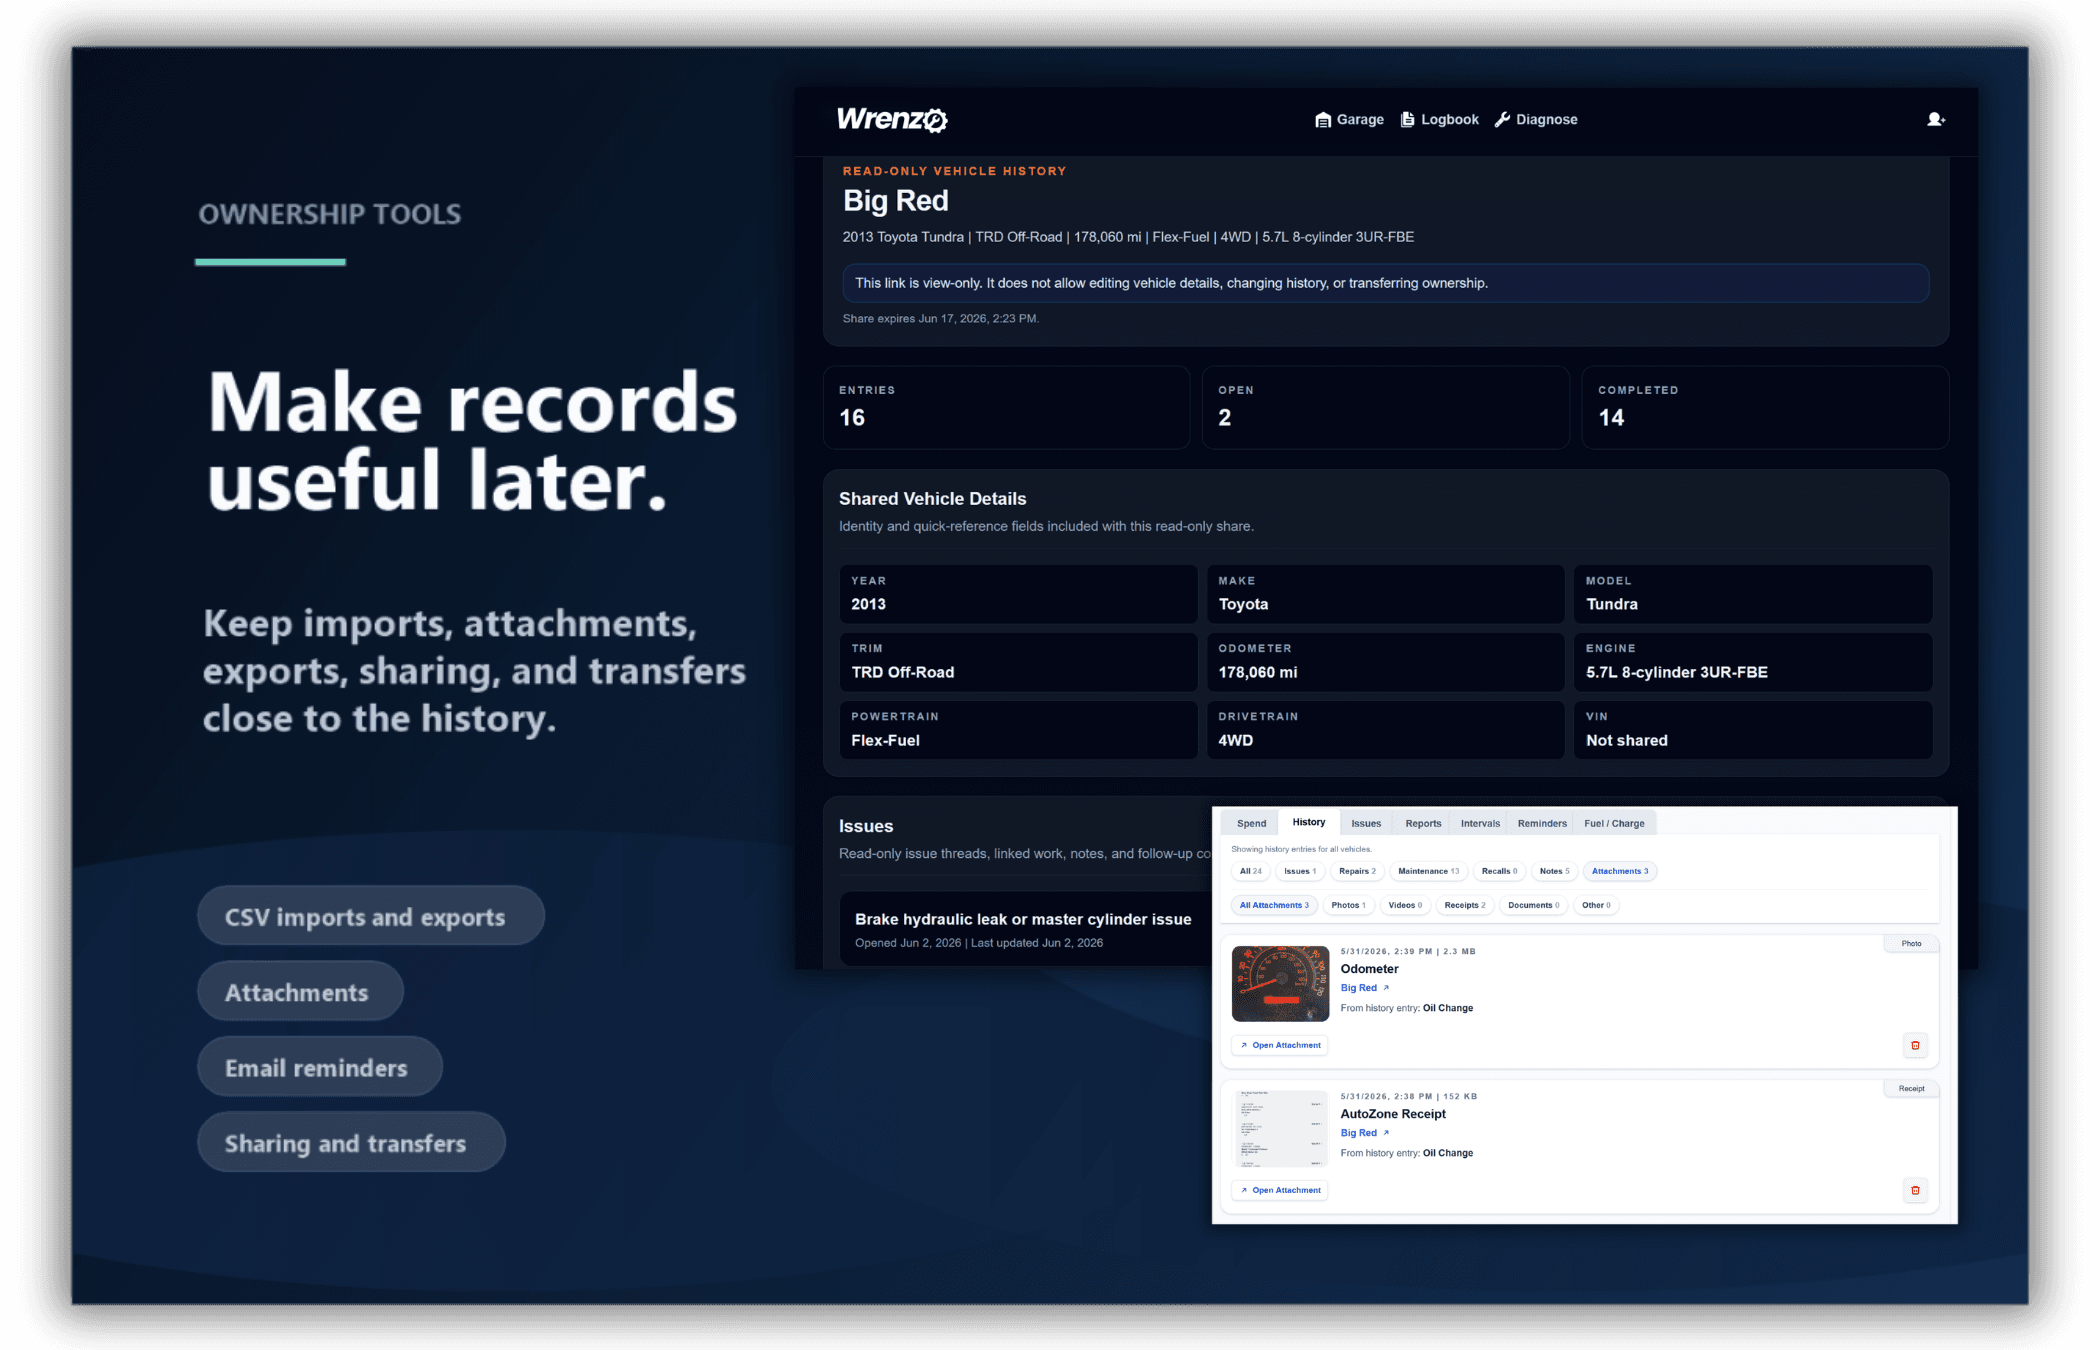Filter attachments by Photos 1
This screenshot has width=2100, height=1350.
1348,905
